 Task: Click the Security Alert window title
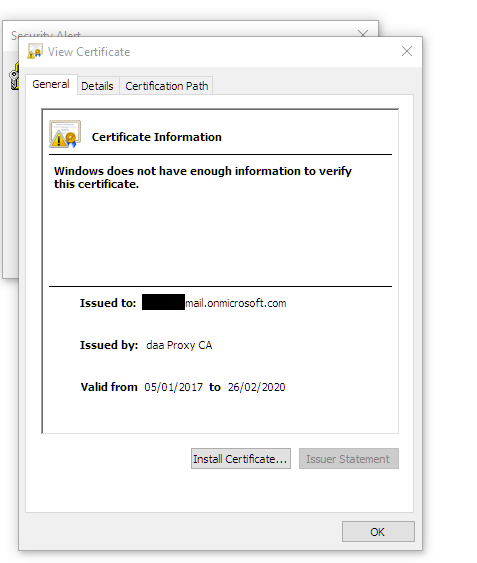coord(46,33)
